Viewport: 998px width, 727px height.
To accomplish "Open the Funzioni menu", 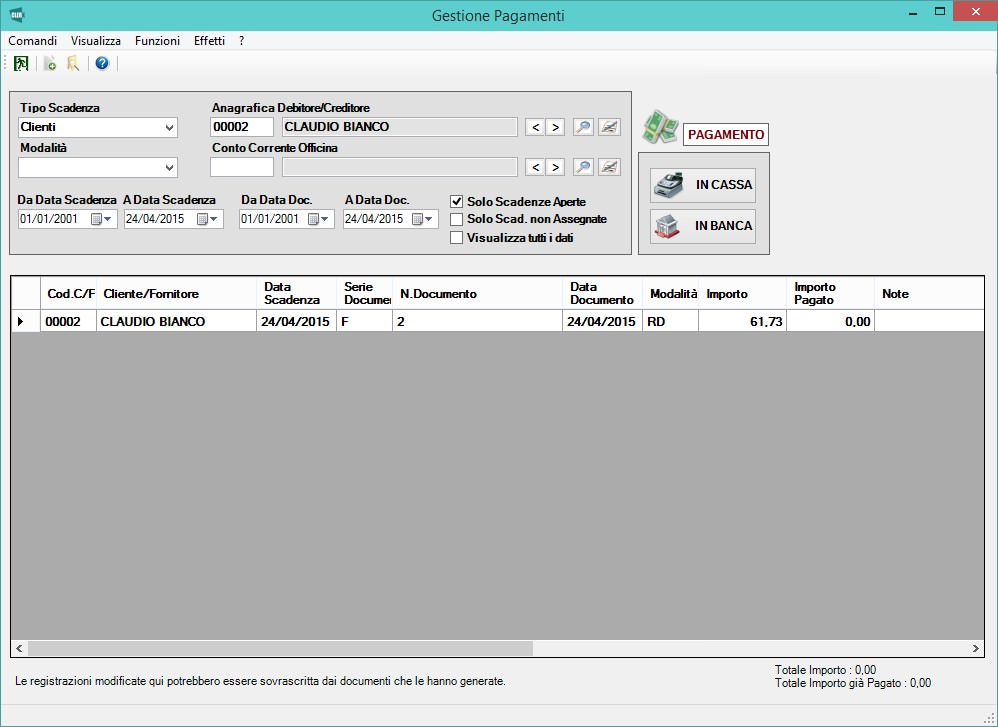I will (x=157, y=41).
